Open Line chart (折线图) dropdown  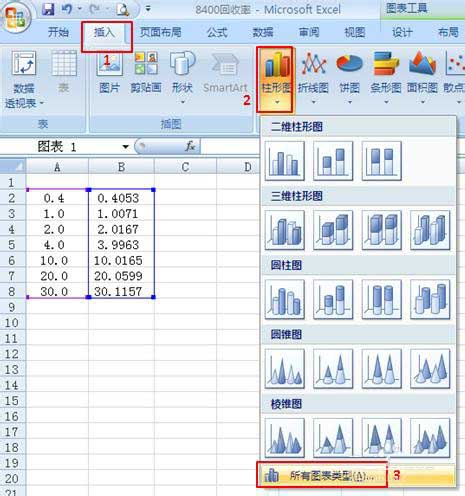[313, 78]
